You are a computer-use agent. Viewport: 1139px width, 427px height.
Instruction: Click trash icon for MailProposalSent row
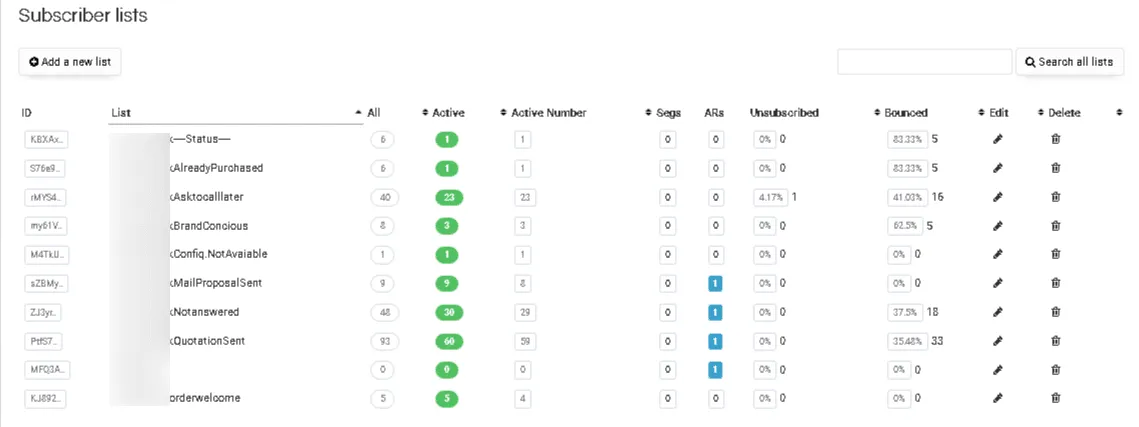coord(1056,283)
